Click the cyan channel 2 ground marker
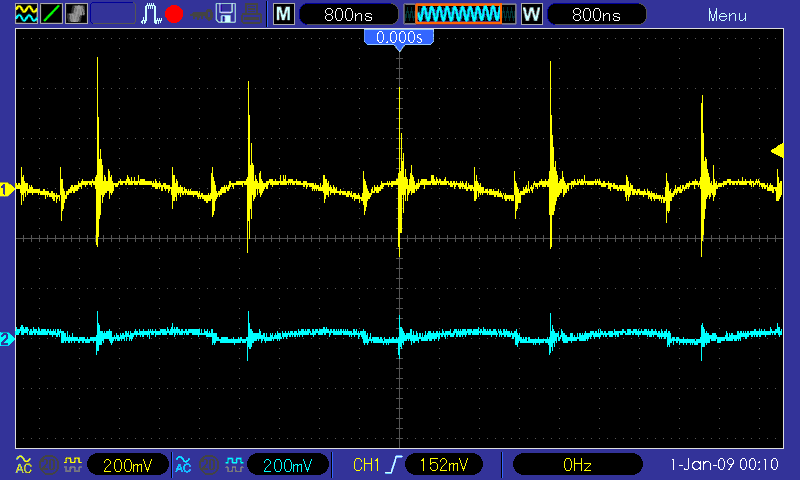Image resolution: width=800 pixels, height=480 pixels. [7, 339]
